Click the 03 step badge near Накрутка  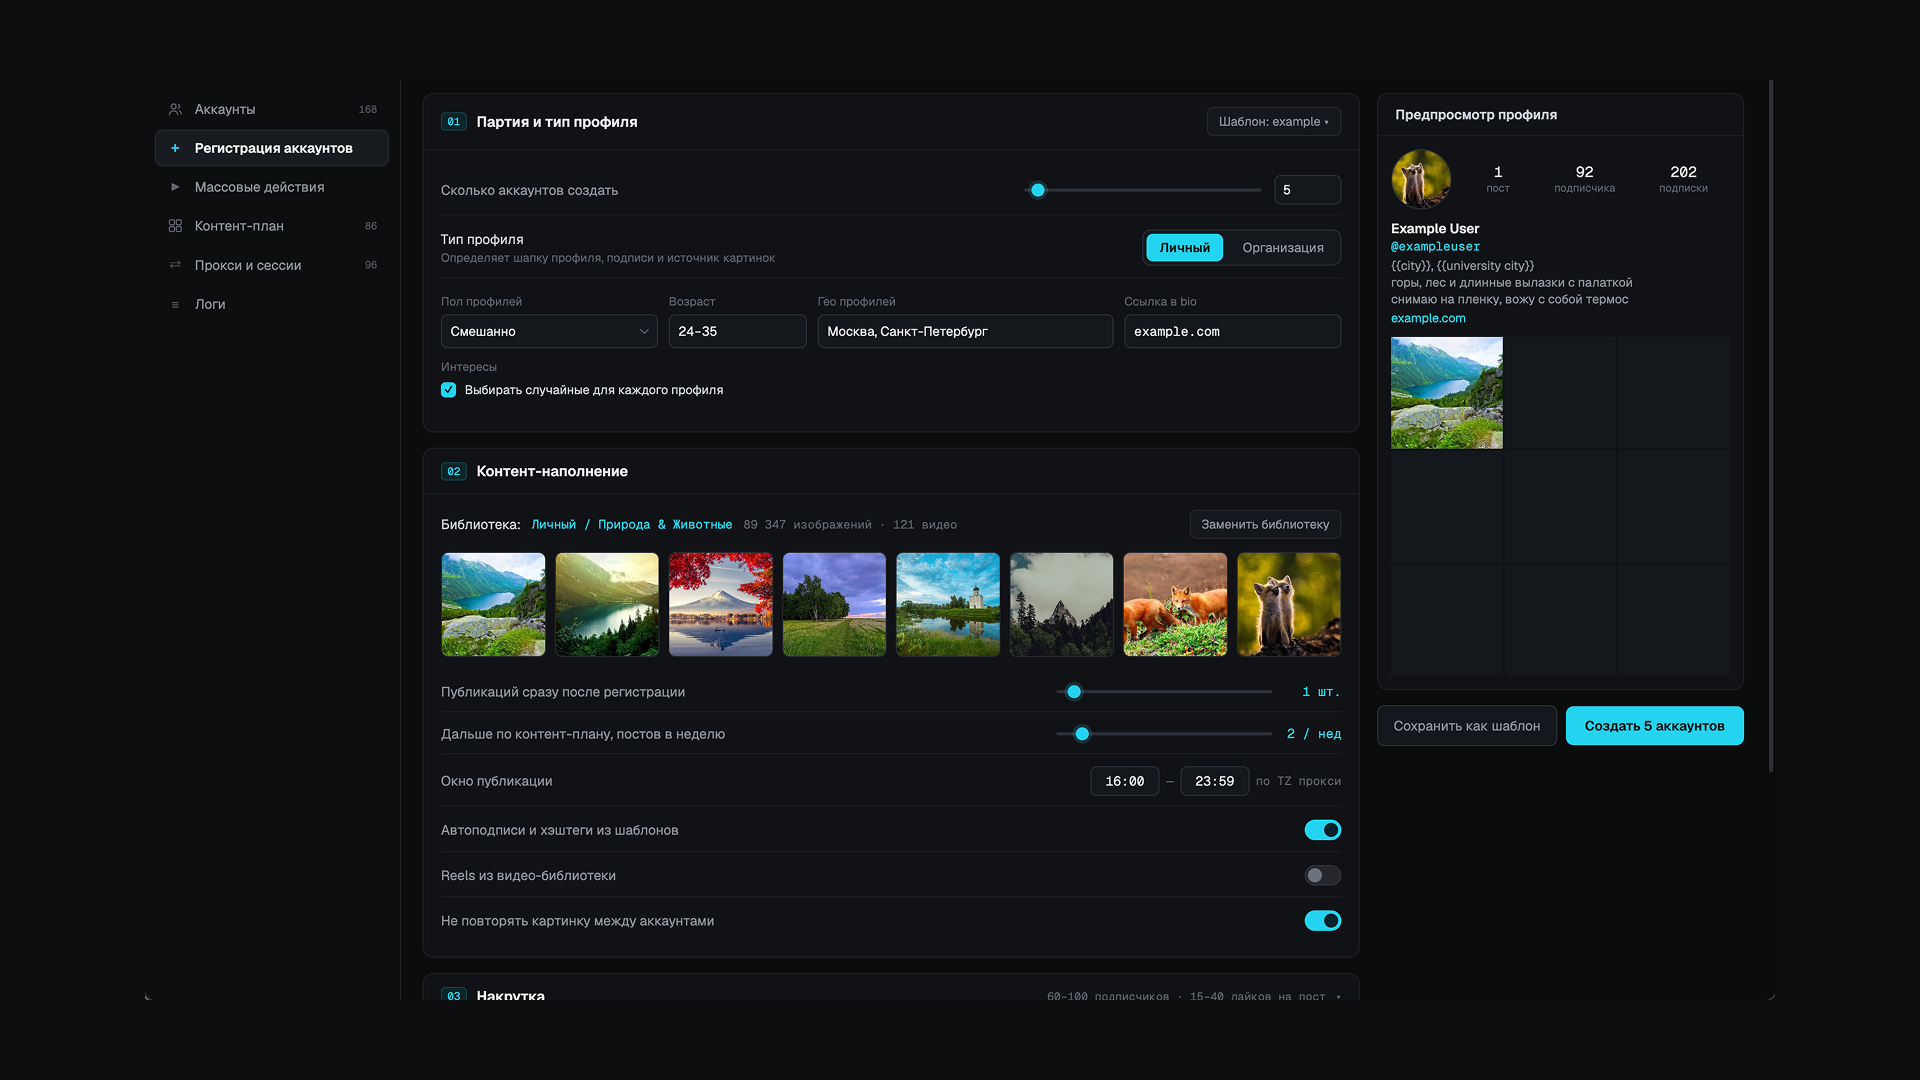454,995
